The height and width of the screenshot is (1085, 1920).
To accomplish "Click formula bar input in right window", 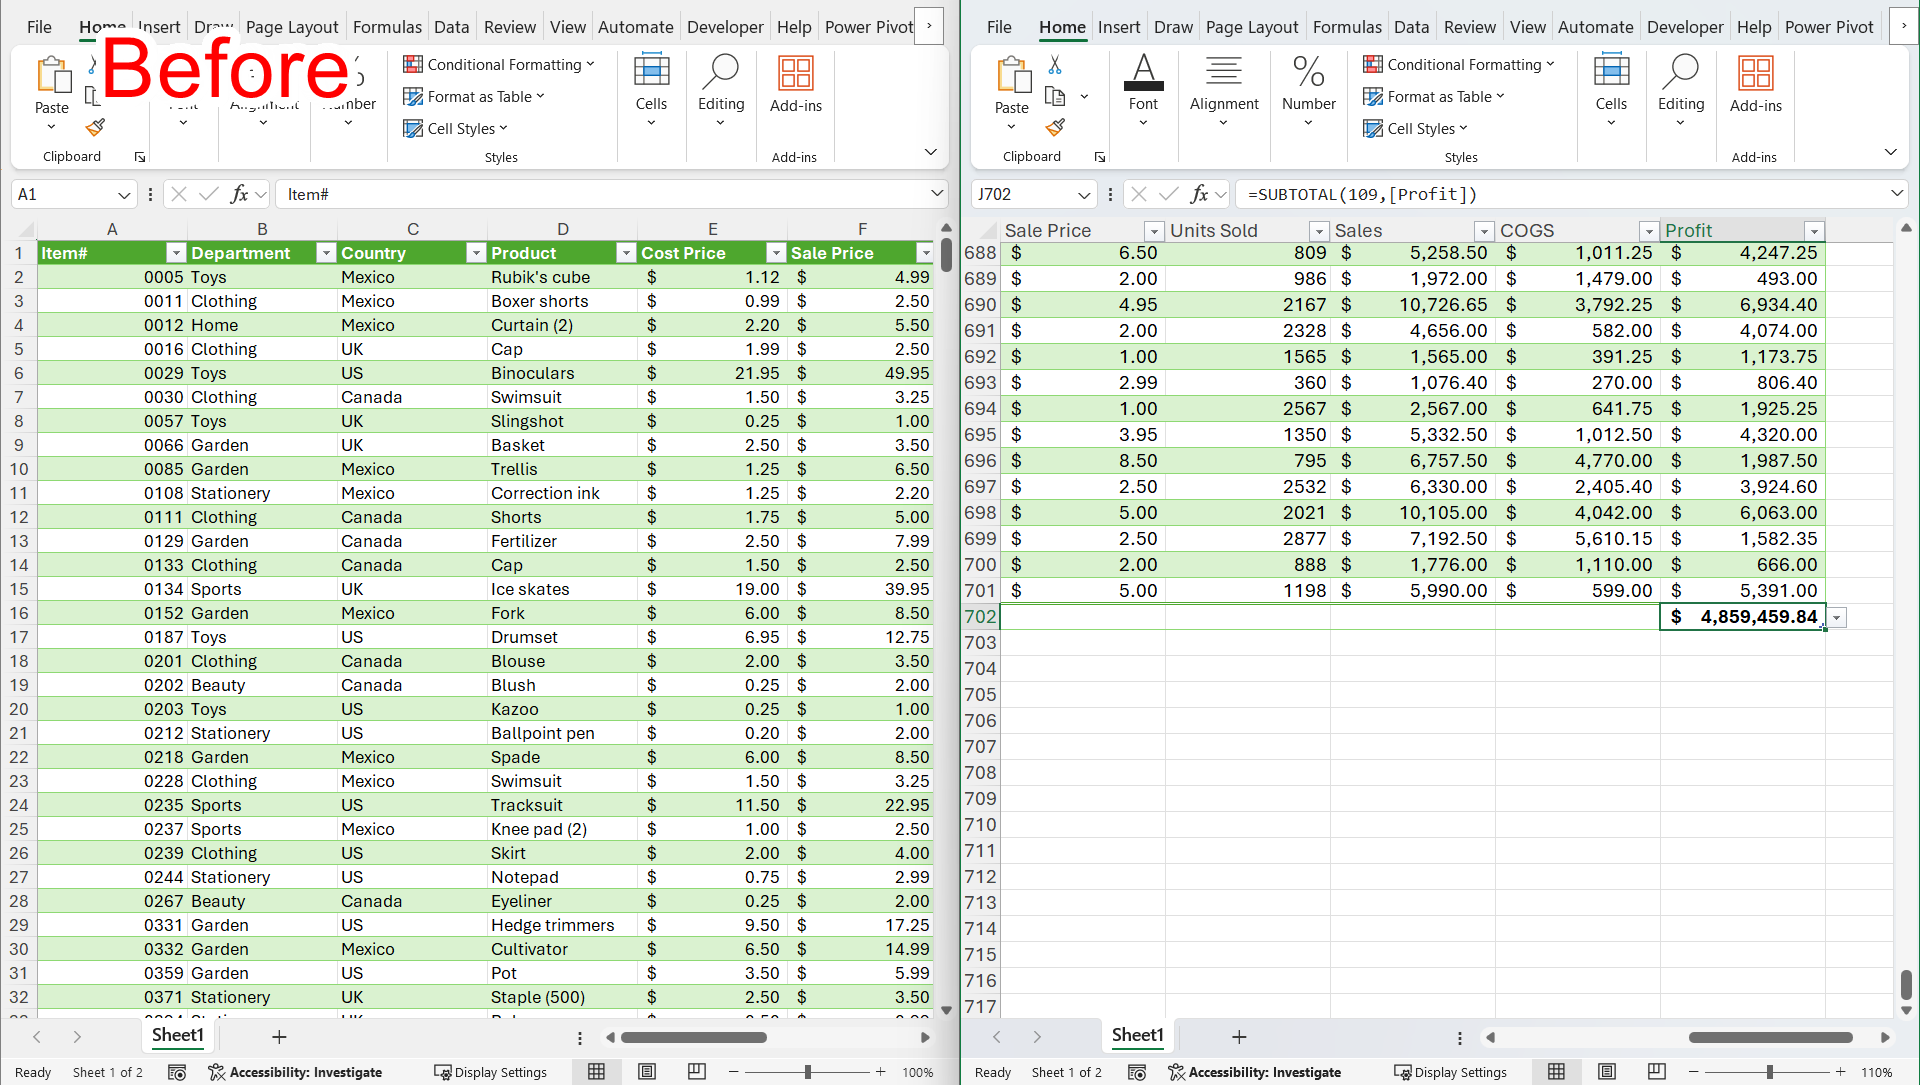I will coord(1560,194).
